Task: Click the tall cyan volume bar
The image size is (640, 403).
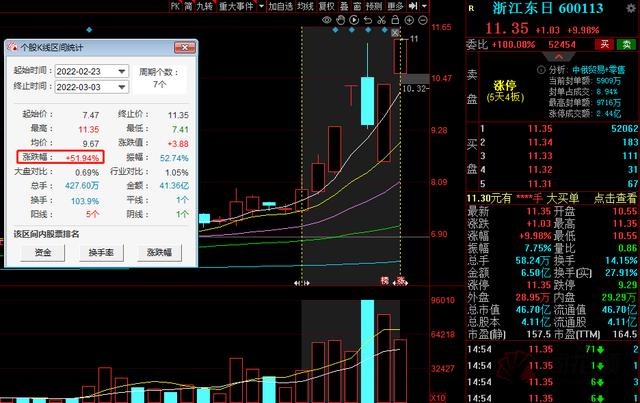Action: [x=367, y=351]
